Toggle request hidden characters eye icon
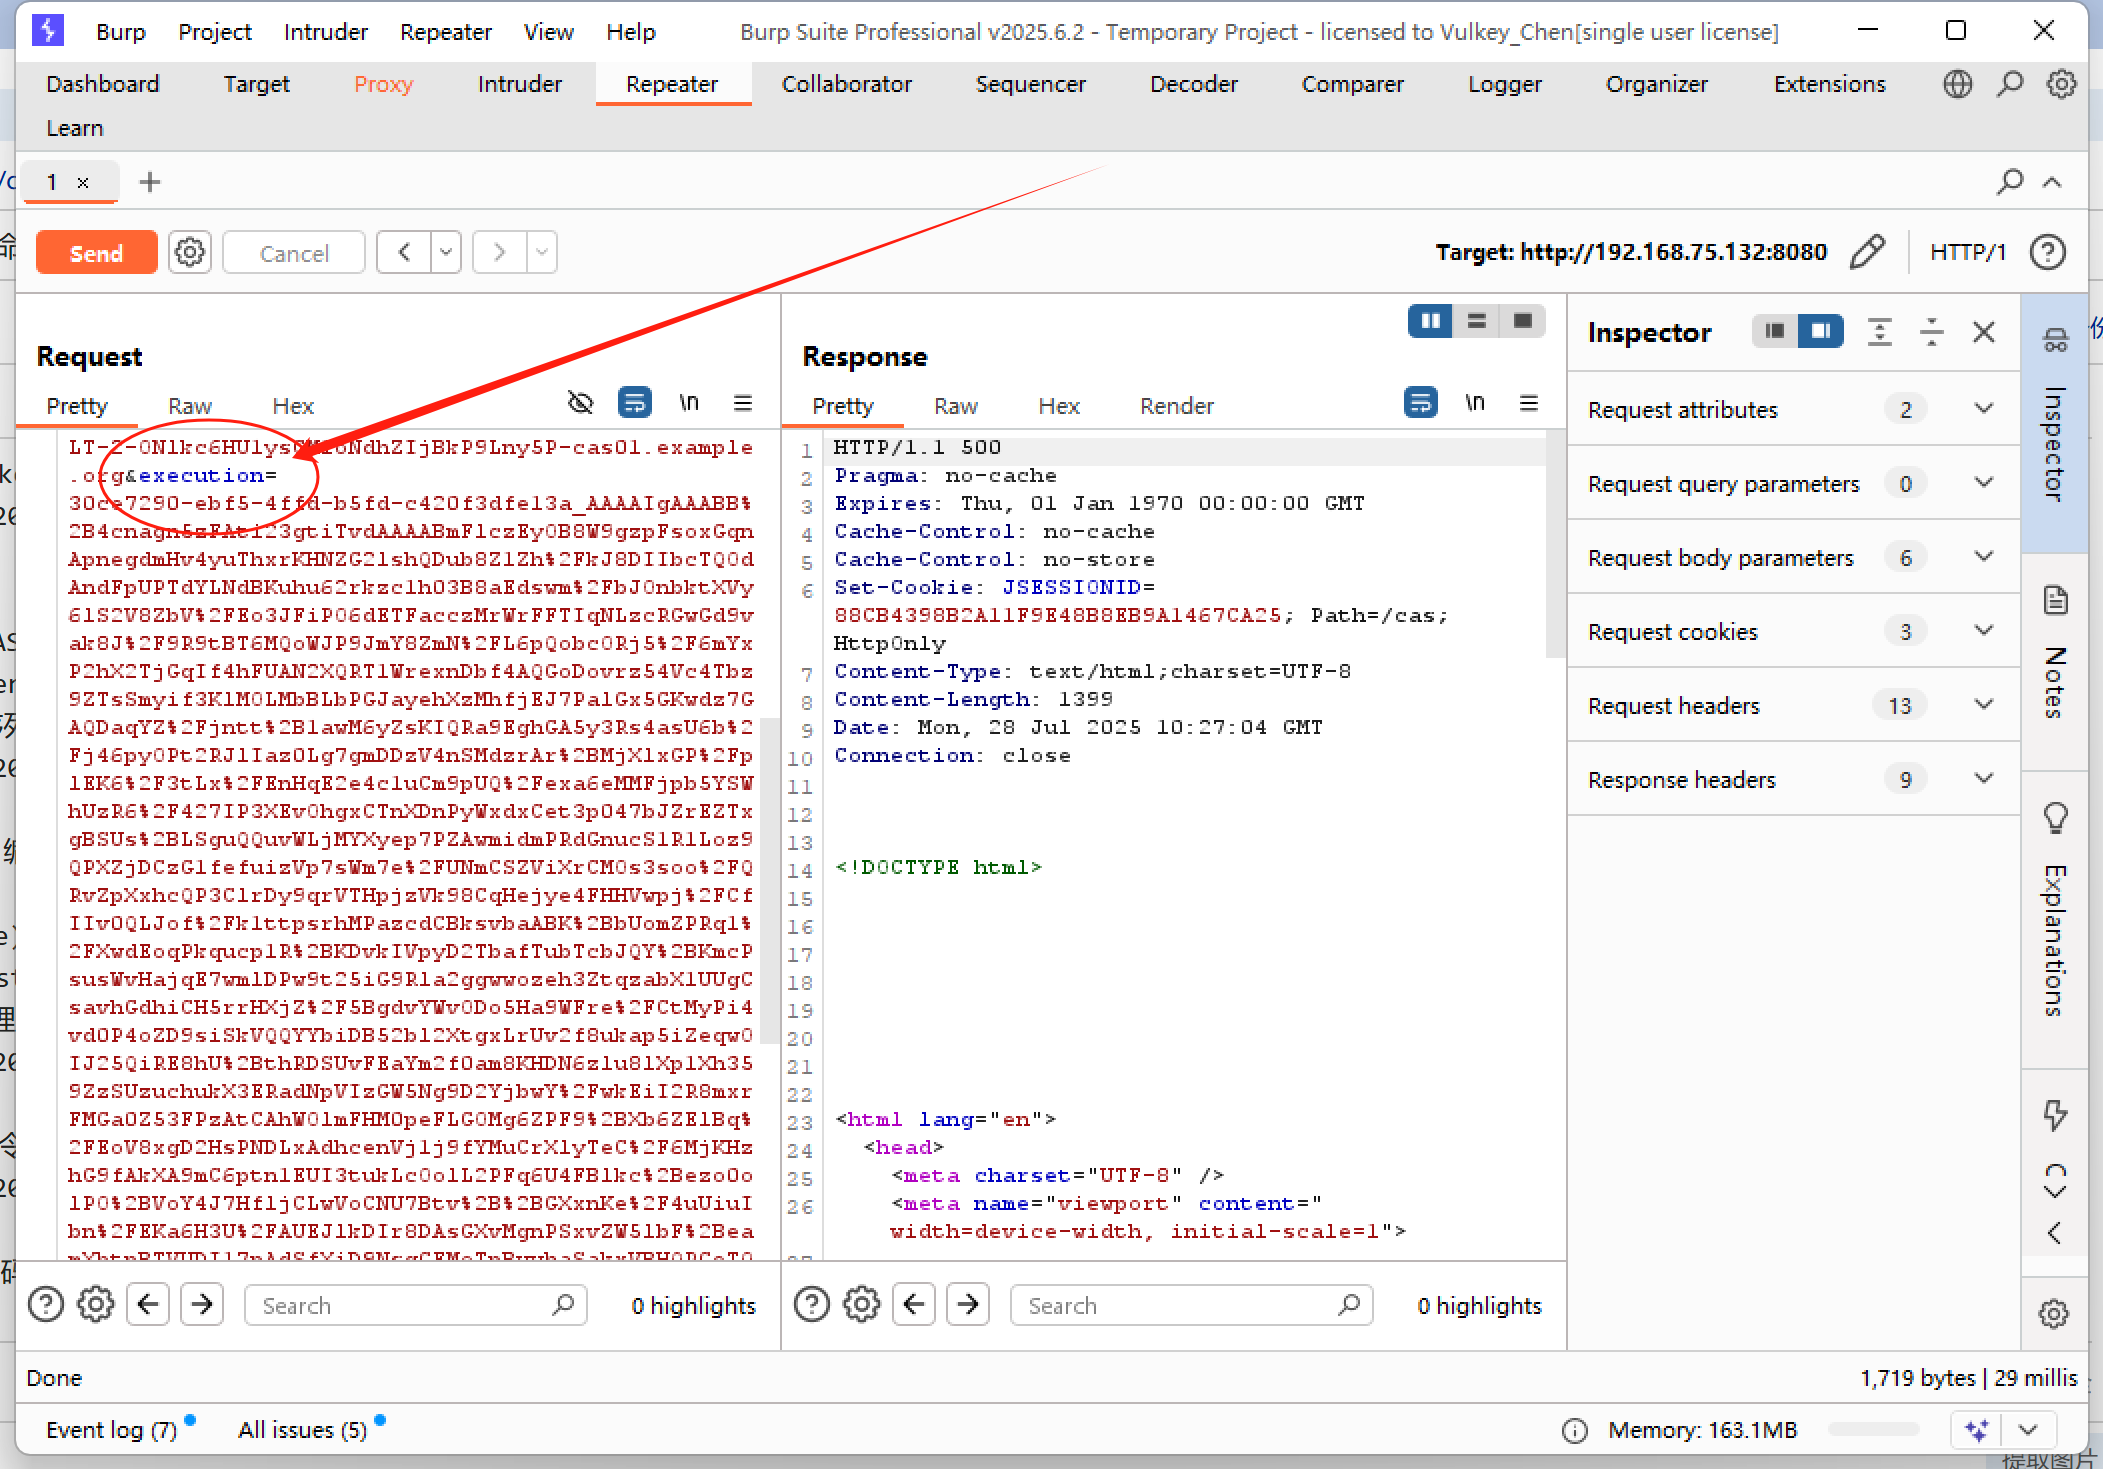This screenshot has width=2103, height=1469. pos(580,403)
